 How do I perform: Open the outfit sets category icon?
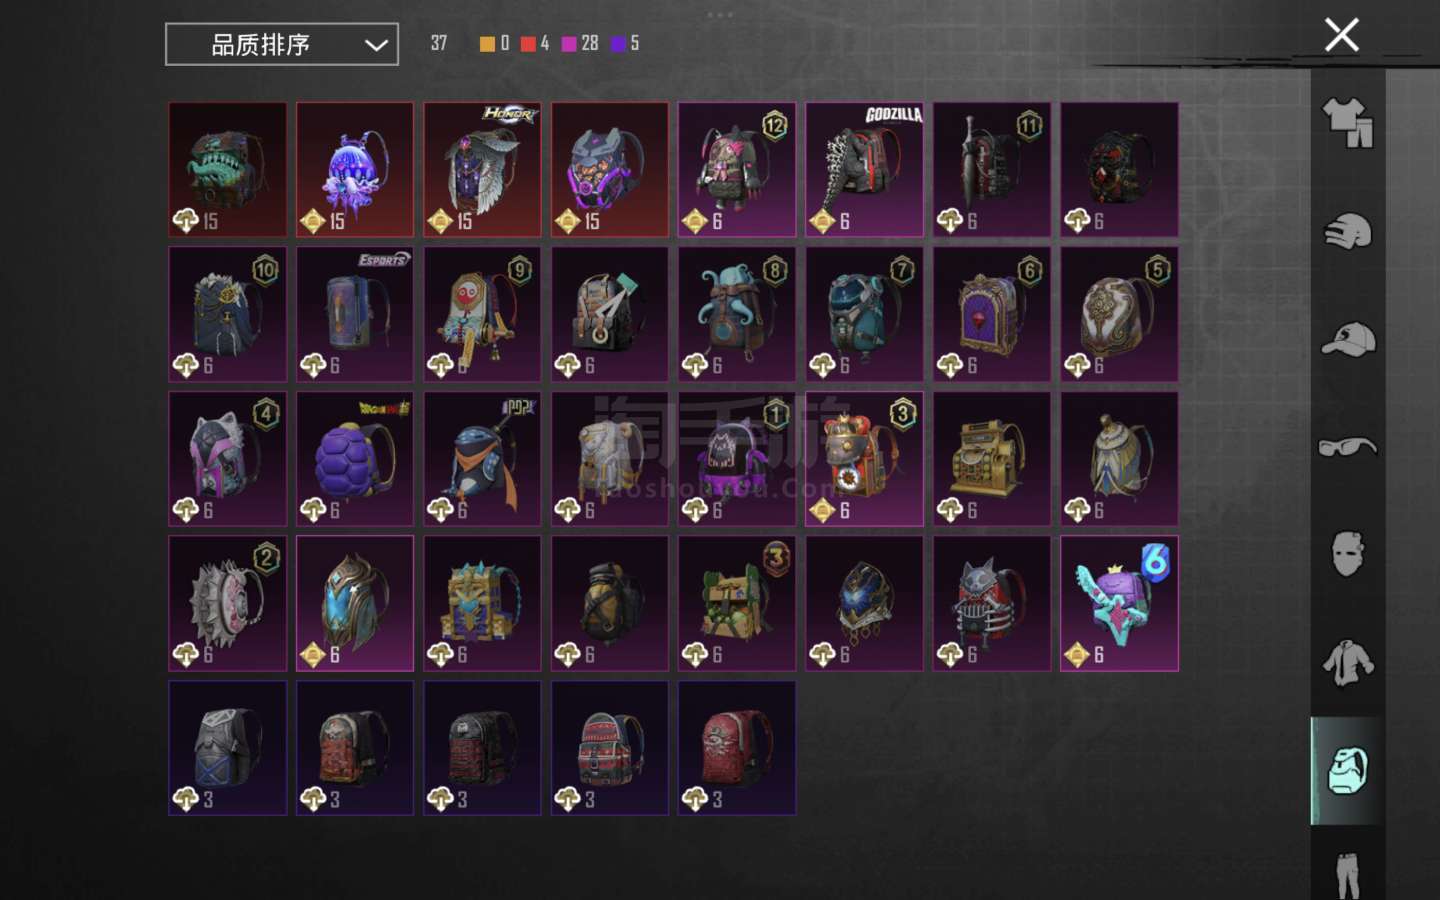click(1347, 122)
